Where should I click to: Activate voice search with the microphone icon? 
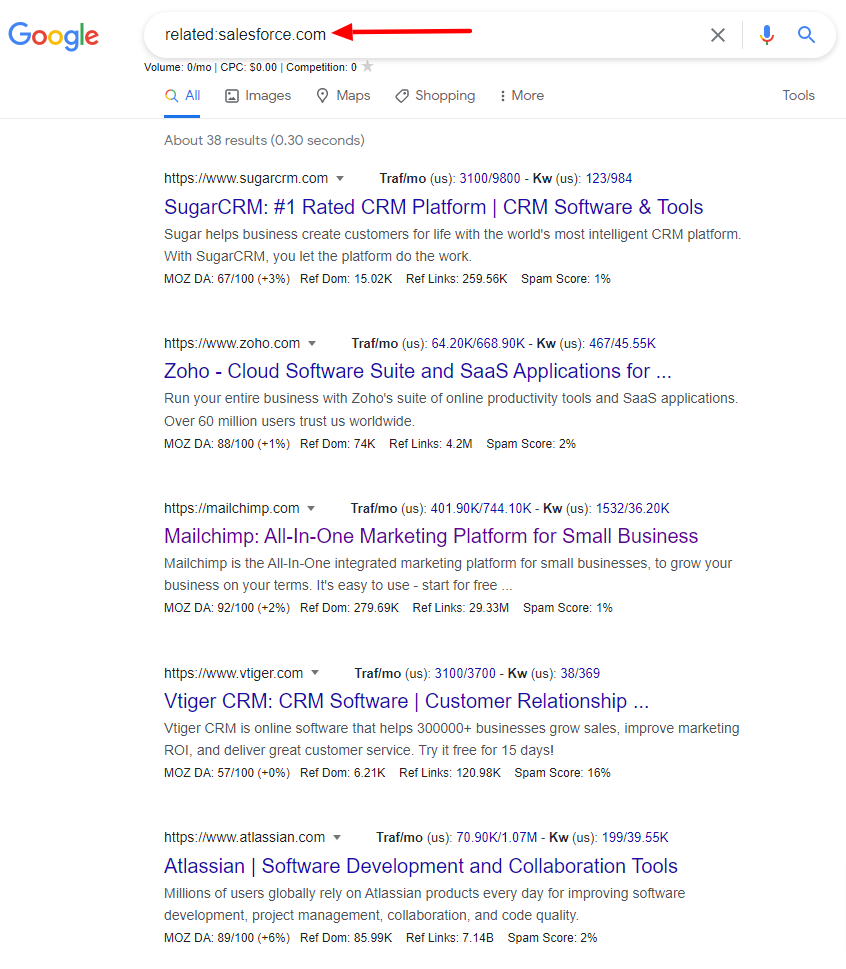tap(766, 34)
